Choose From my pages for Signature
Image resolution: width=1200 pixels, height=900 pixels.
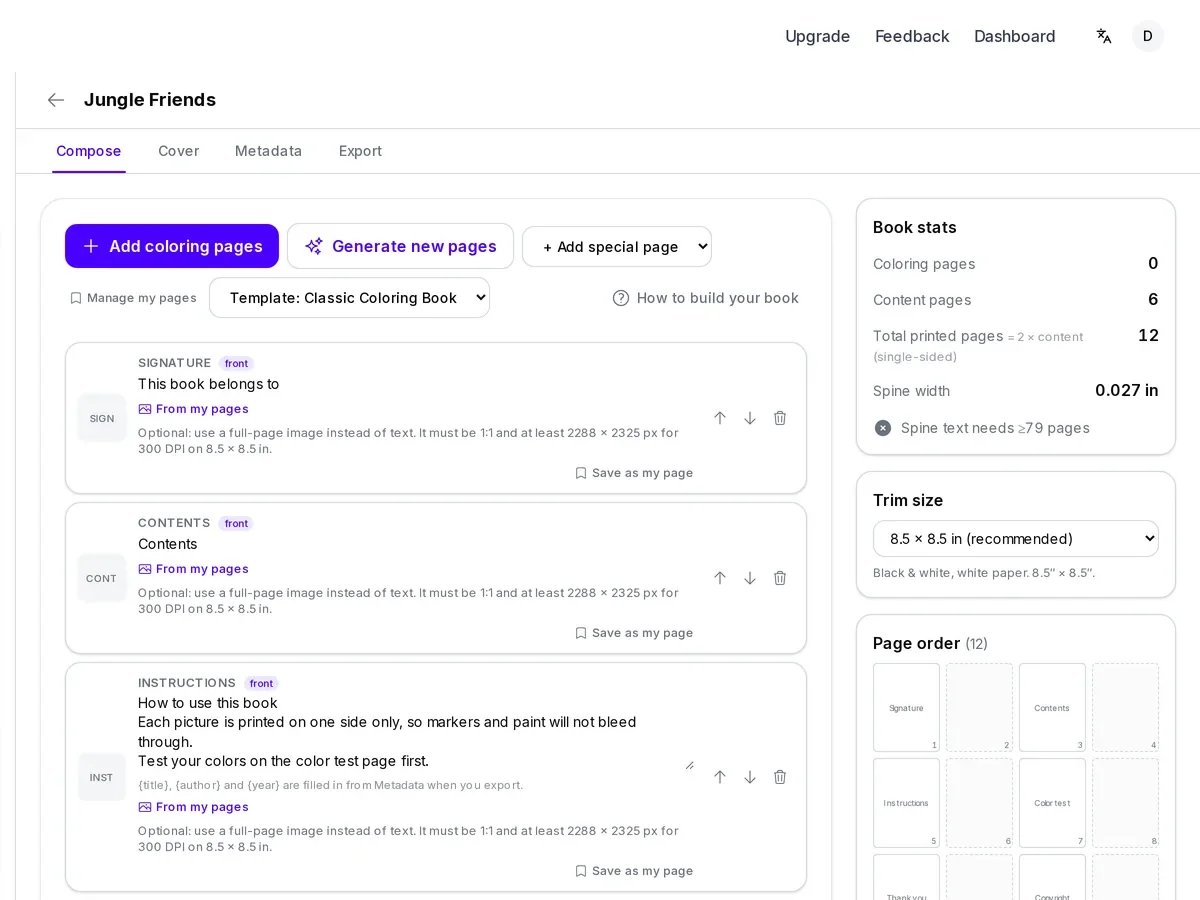(x=194, y=409)
